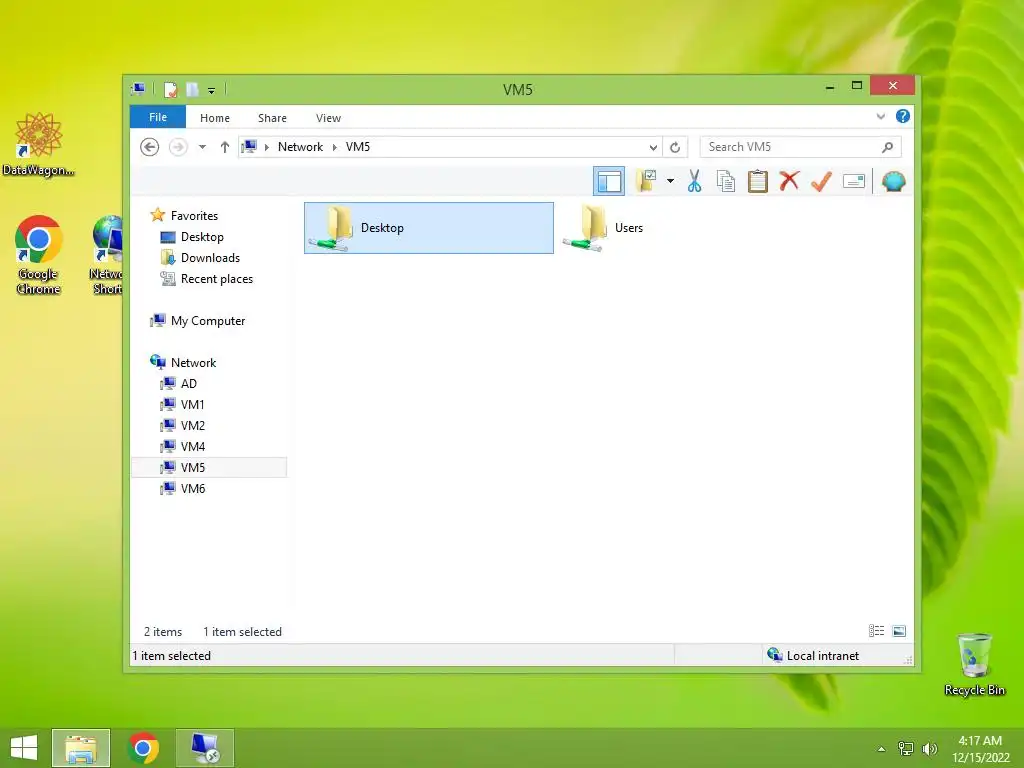Screen dimensions: 1024x768
Task: Go up one level with up arrow
Action: pyautogui.click(x=225, y=147)
